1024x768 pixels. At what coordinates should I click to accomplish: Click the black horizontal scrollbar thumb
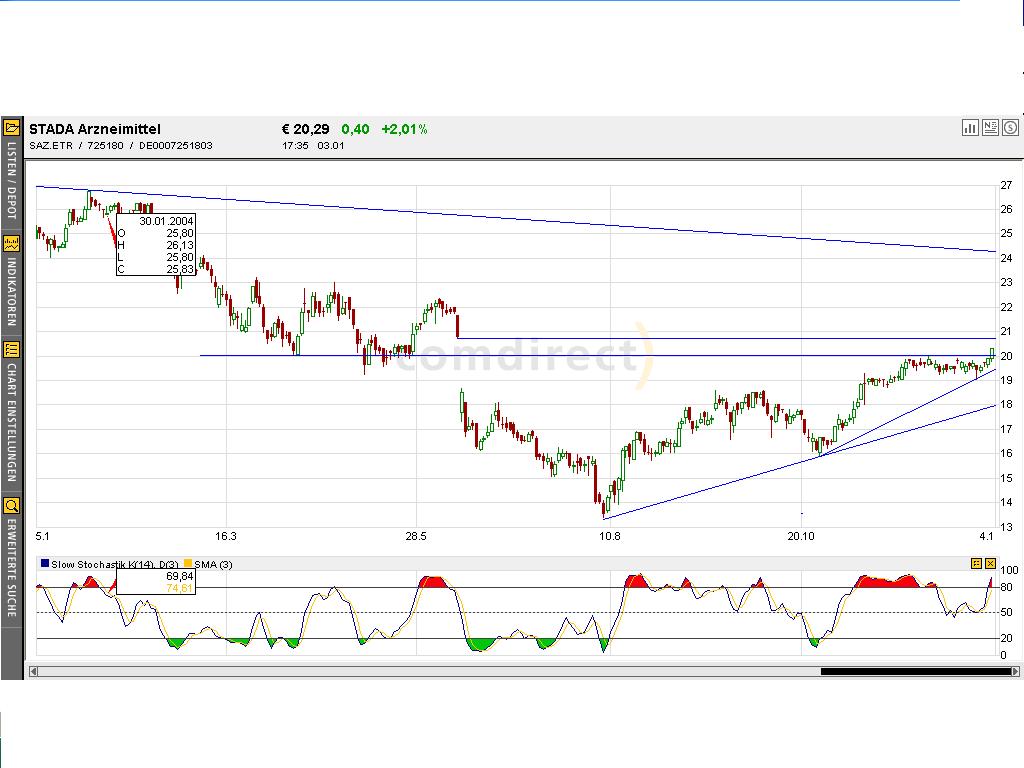[916, 671]
